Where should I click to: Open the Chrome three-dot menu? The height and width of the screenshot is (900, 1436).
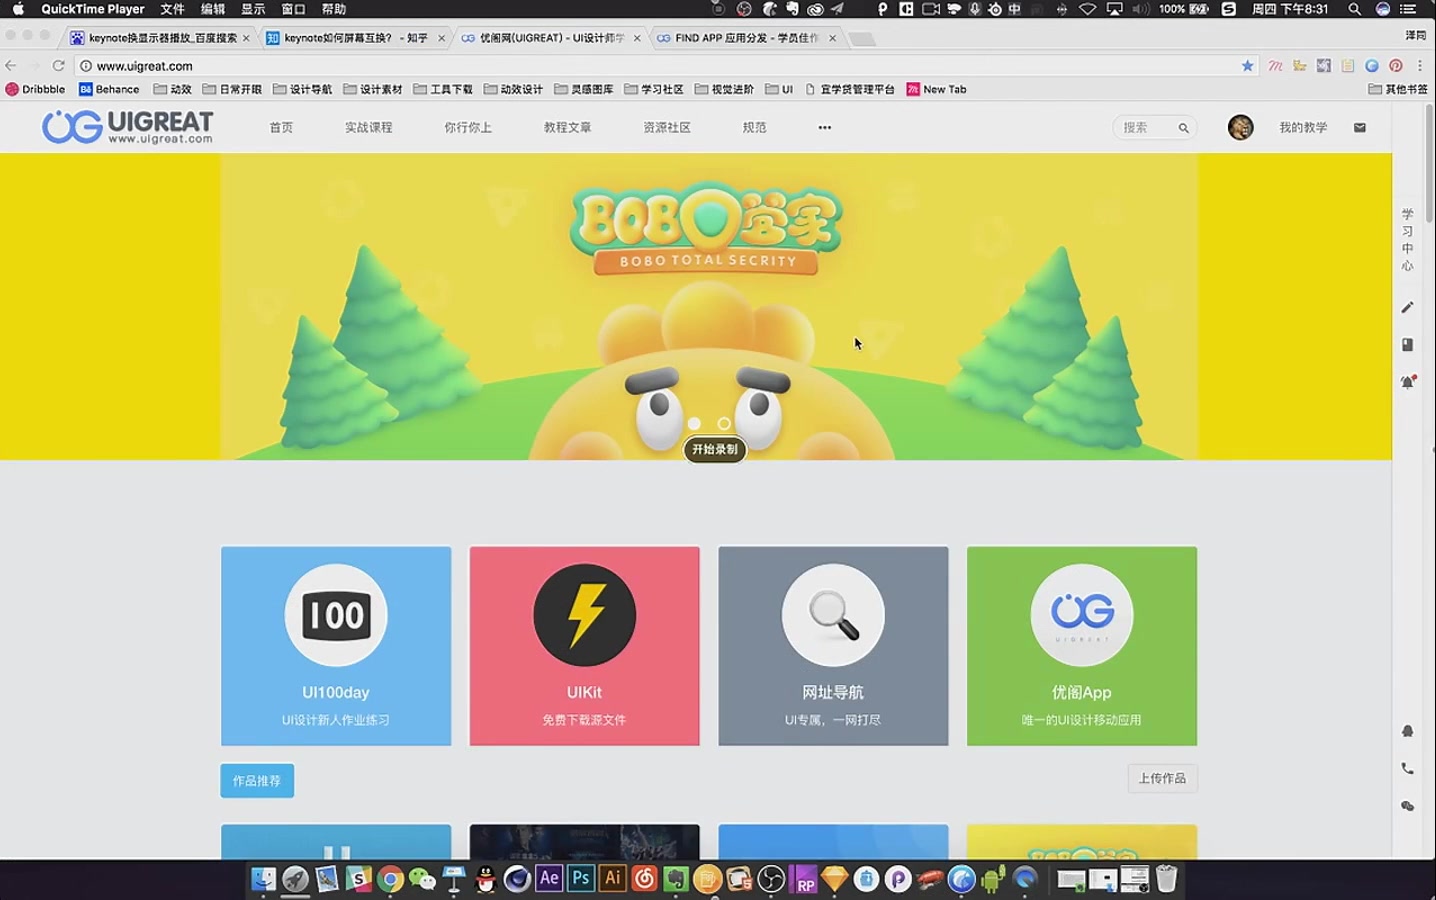point(1420,66)
